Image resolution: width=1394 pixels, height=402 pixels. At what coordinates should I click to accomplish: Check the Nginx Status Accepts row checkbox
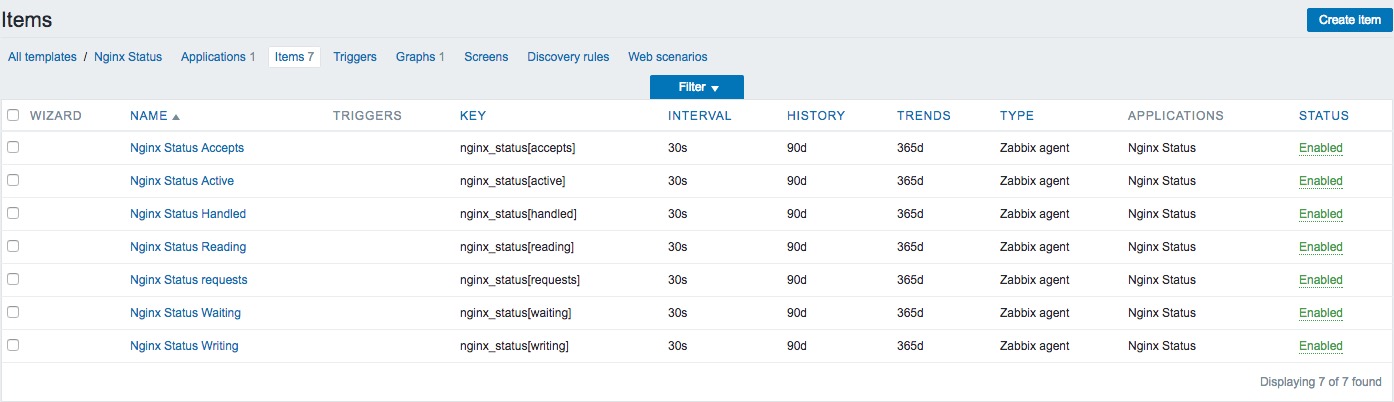(14, 147)
